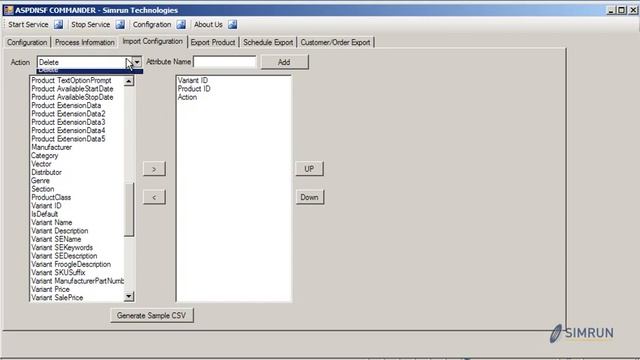Click attribute list scroll up arrow
The image size is (640, 360).
(x=129, y=81)
